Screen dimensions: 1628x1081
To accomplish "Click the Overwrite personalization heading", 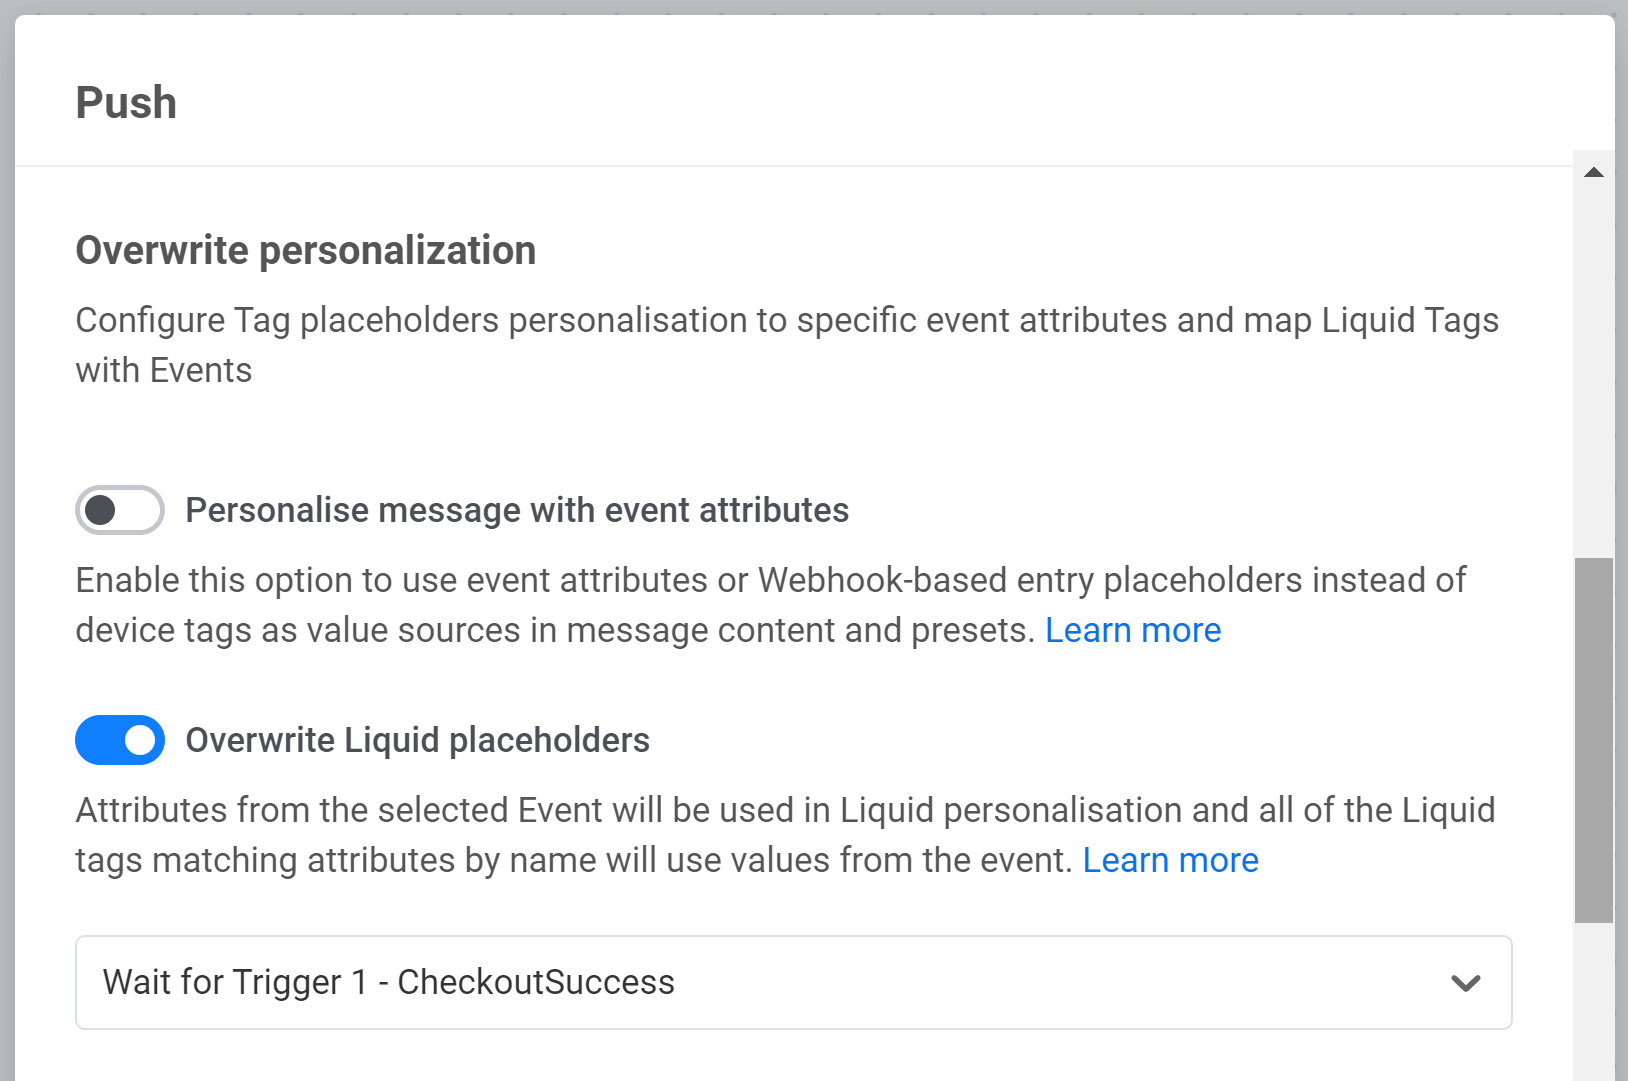I will 306,250.
